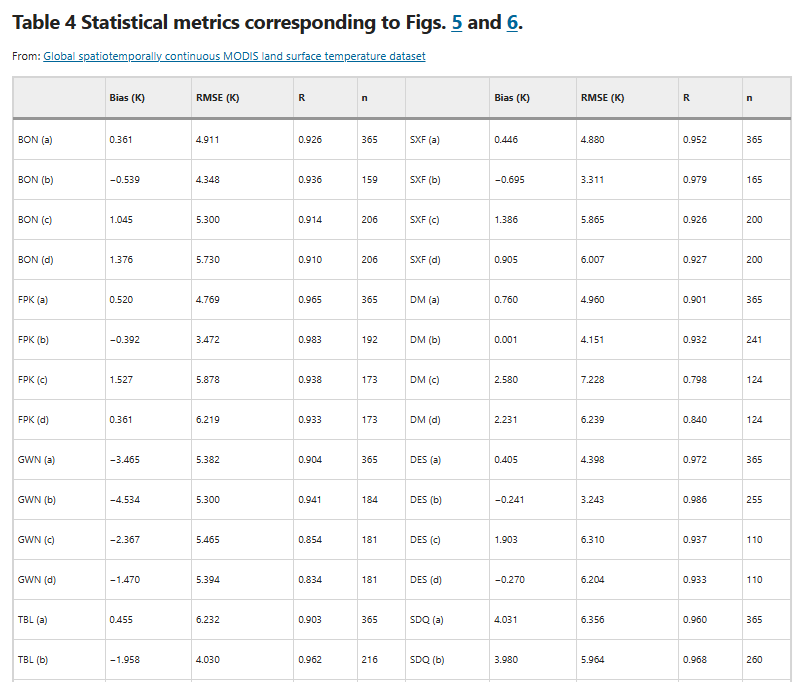This screenshot has height=682, width=799.
Task: Click the BON (a) row label
Action: pos(35,140)
